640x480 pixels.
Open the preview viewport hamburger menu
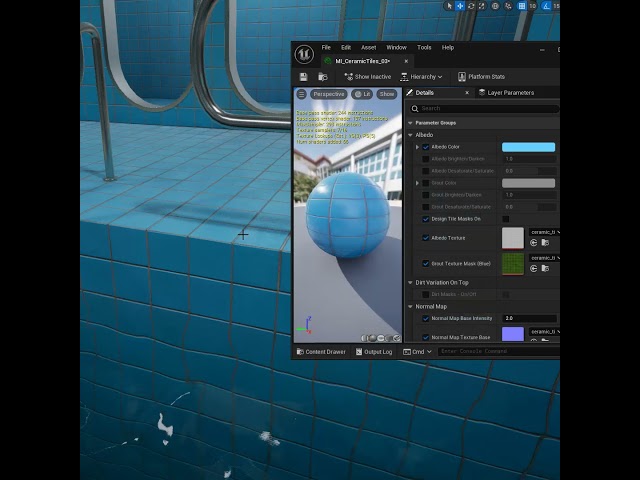coord(301,94)
